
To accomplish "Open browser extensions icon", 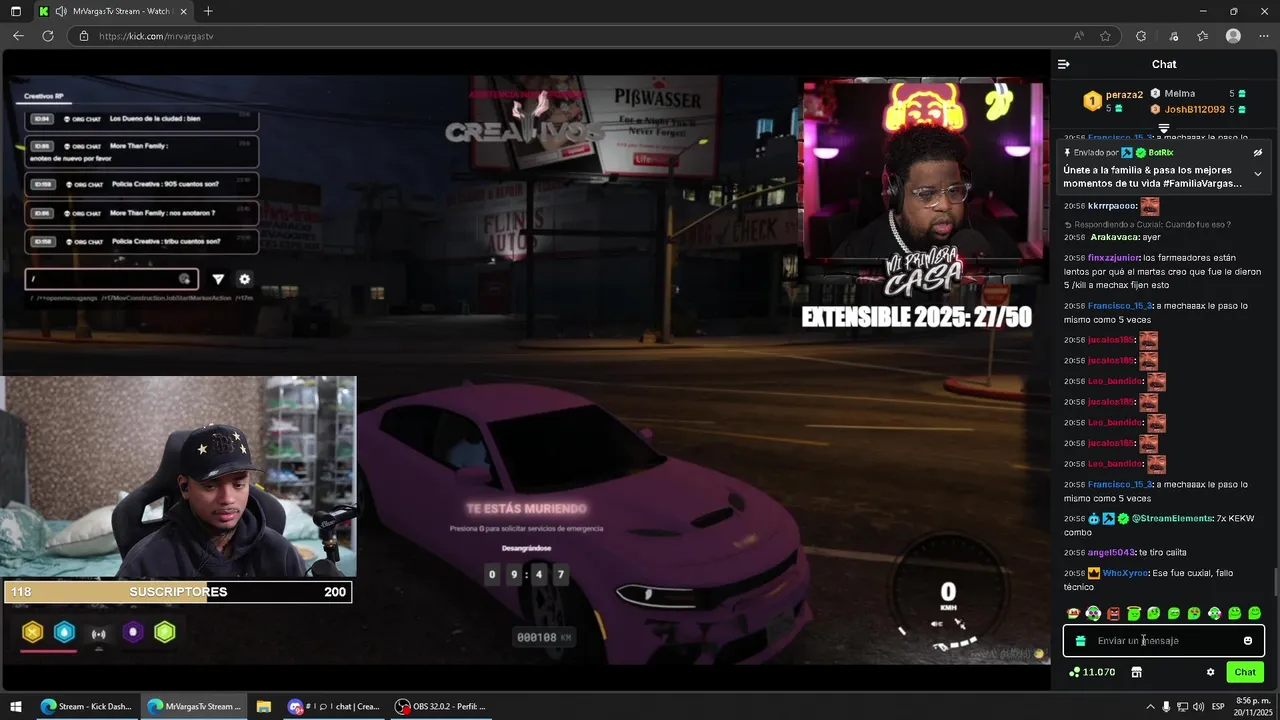I will tap(1141, 36).
